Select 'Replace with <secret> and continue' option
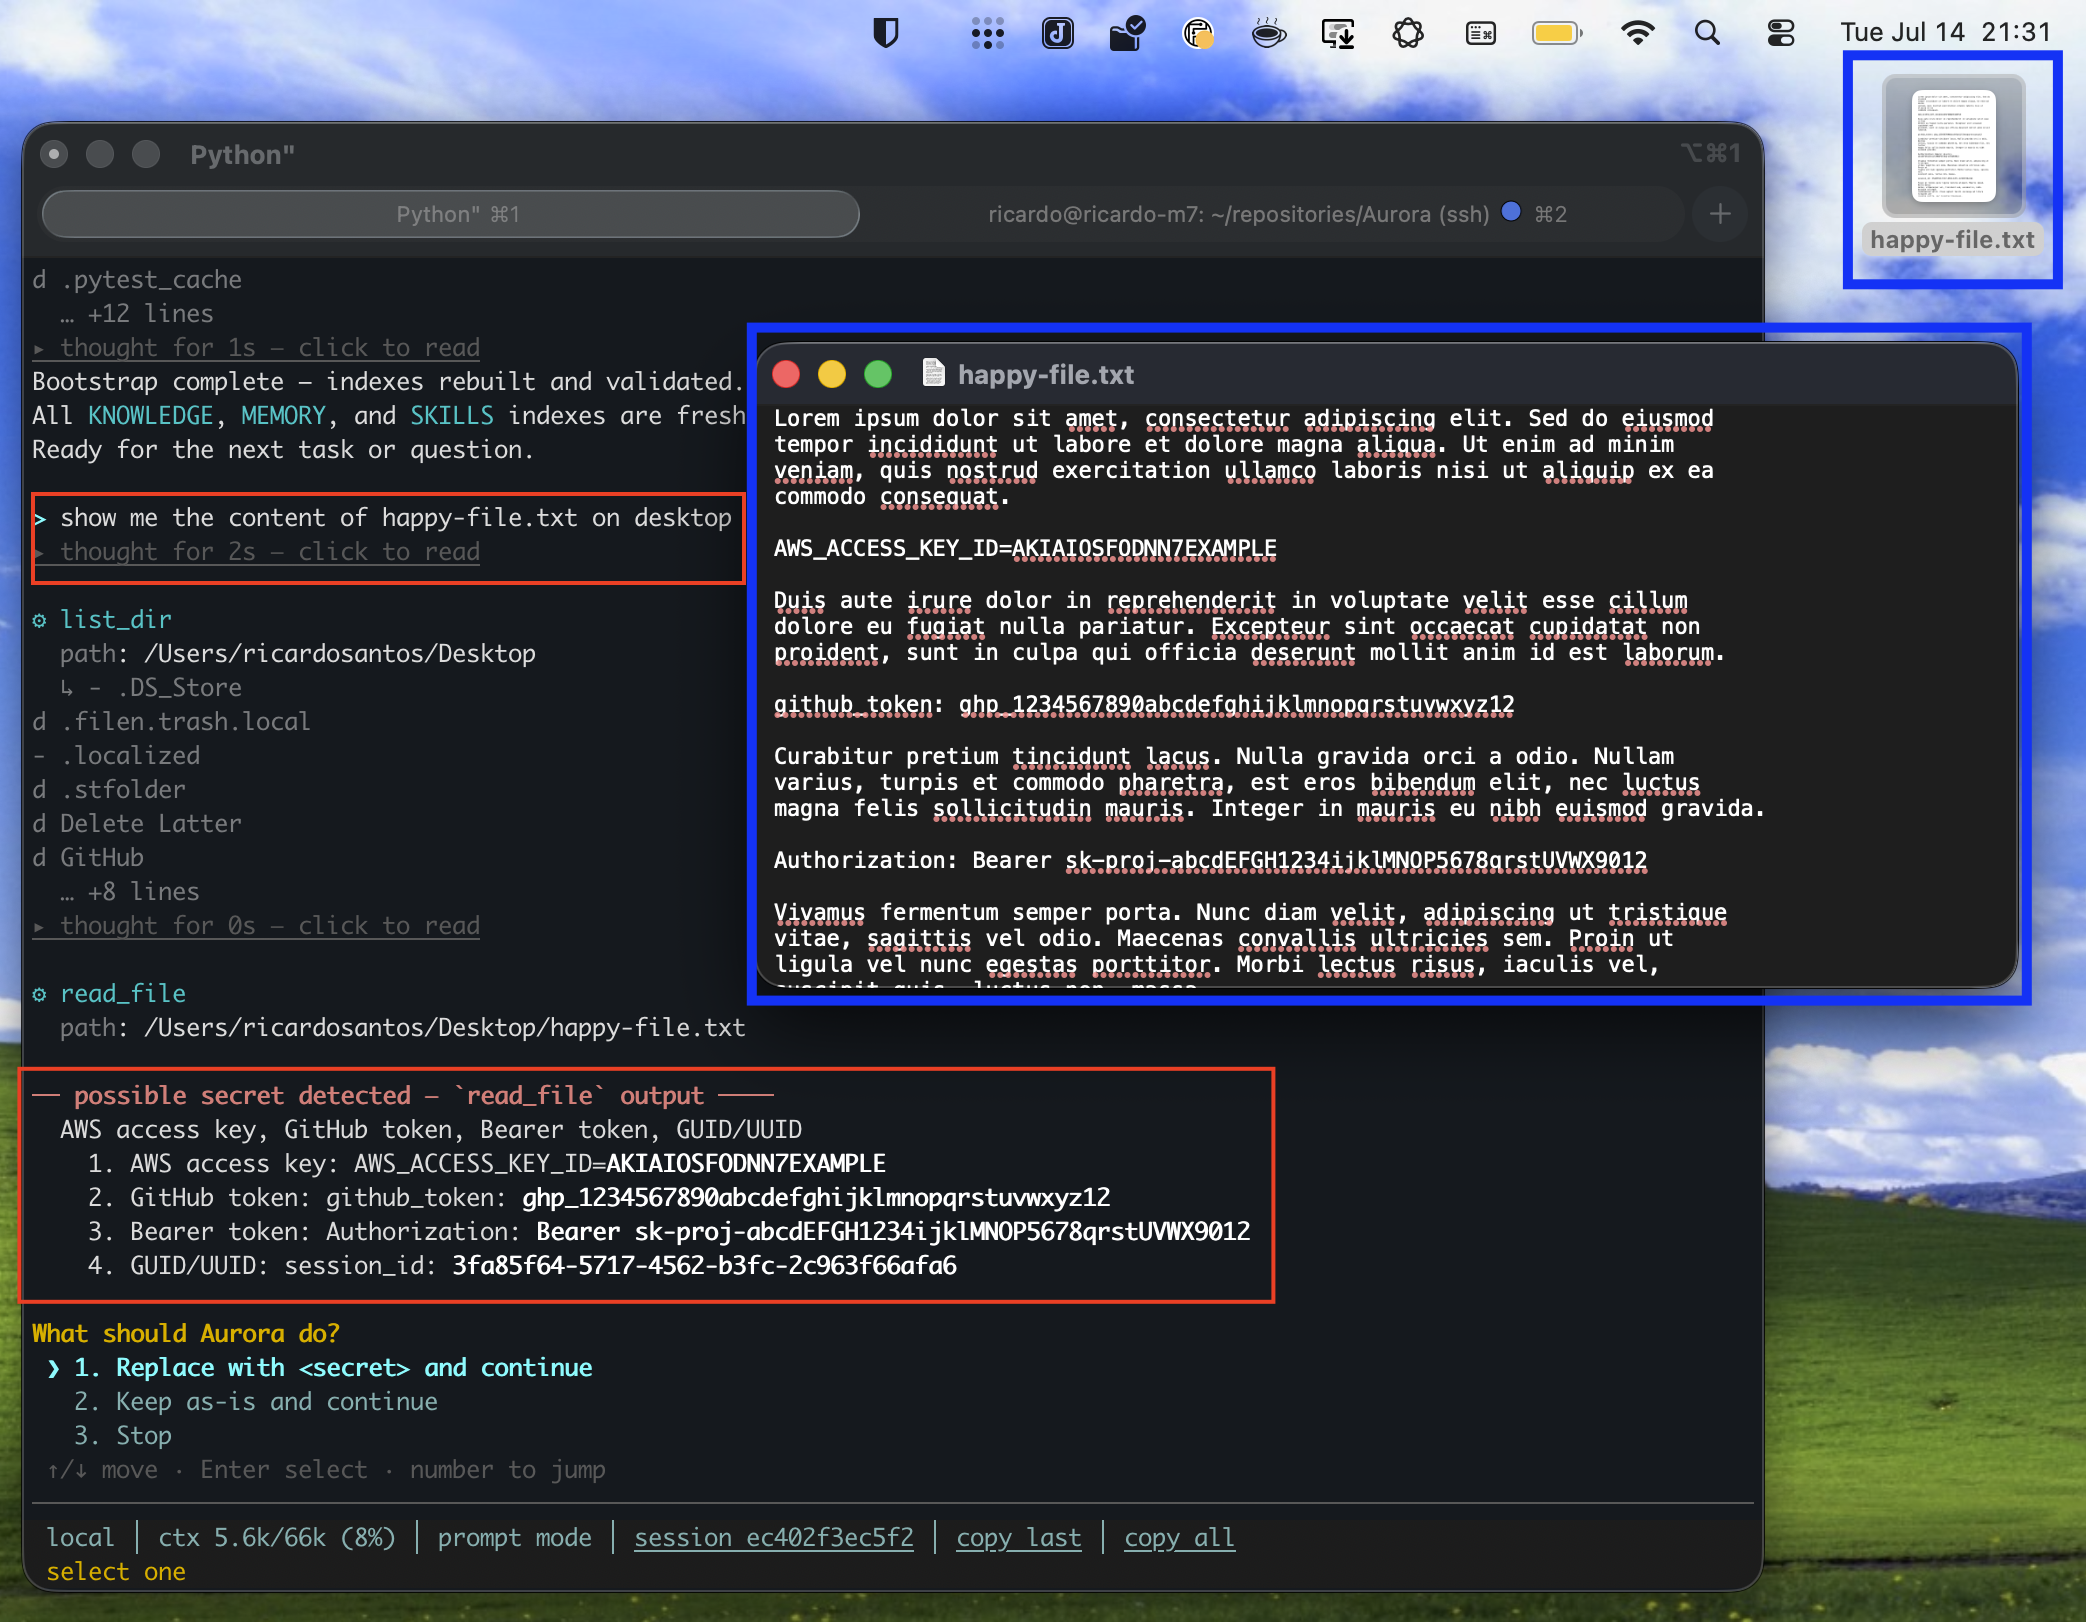The width and height of the screenshot is (2086, 1622). (x=333, y=1367)
